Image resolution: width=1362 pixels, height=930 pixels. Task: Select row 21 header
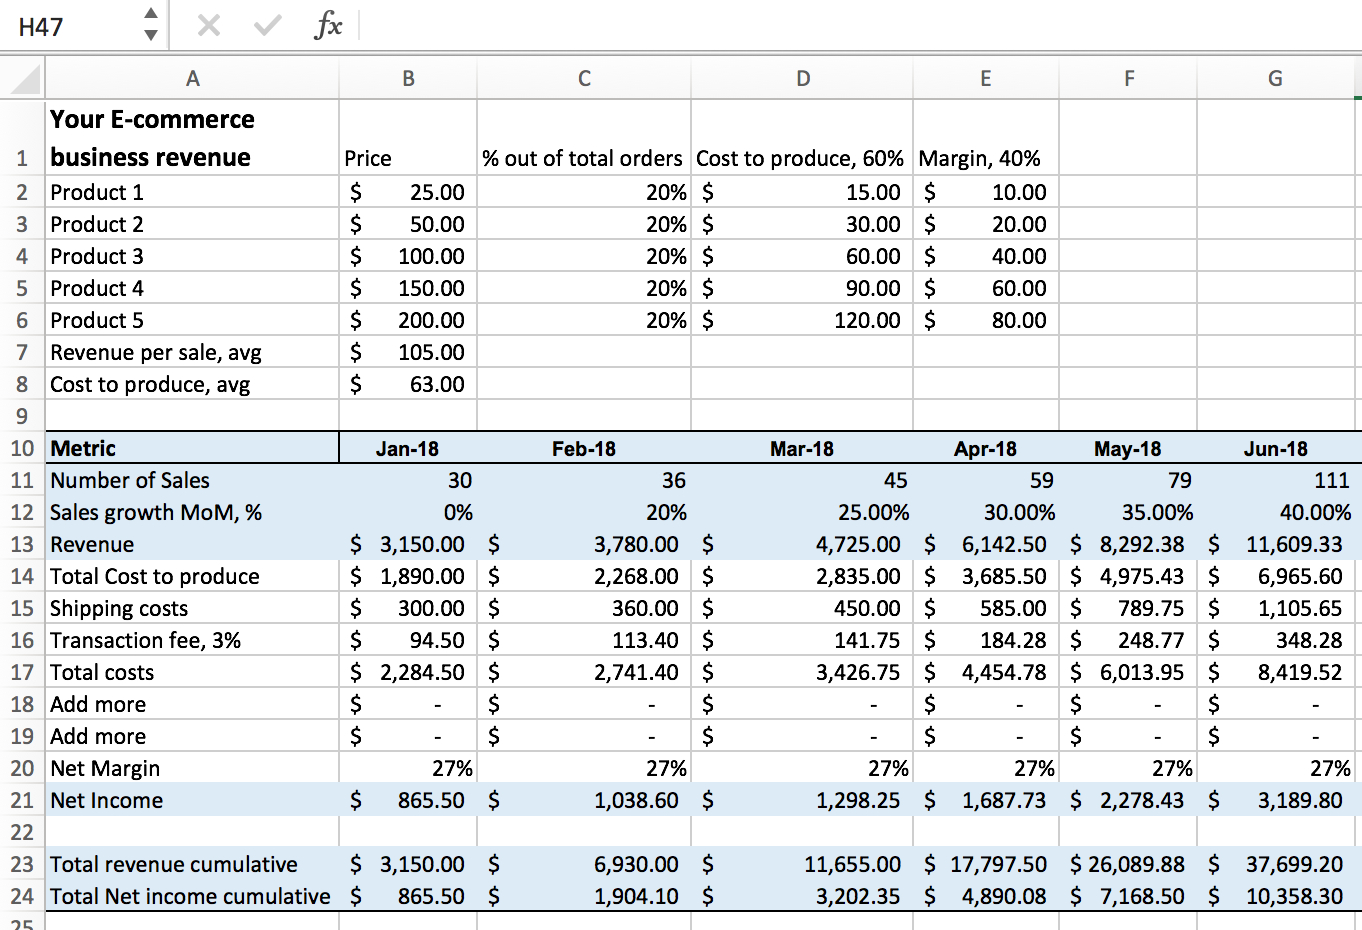pyautogui.click(x=22, y=800)
